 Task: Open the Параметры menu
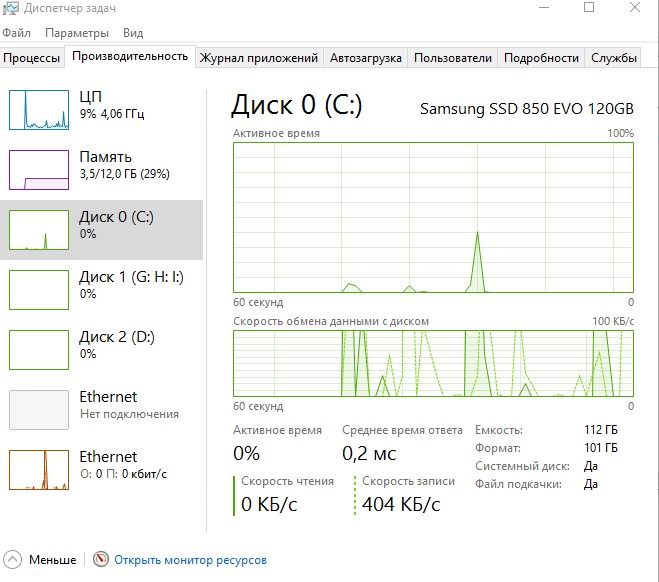pos(70,33)
